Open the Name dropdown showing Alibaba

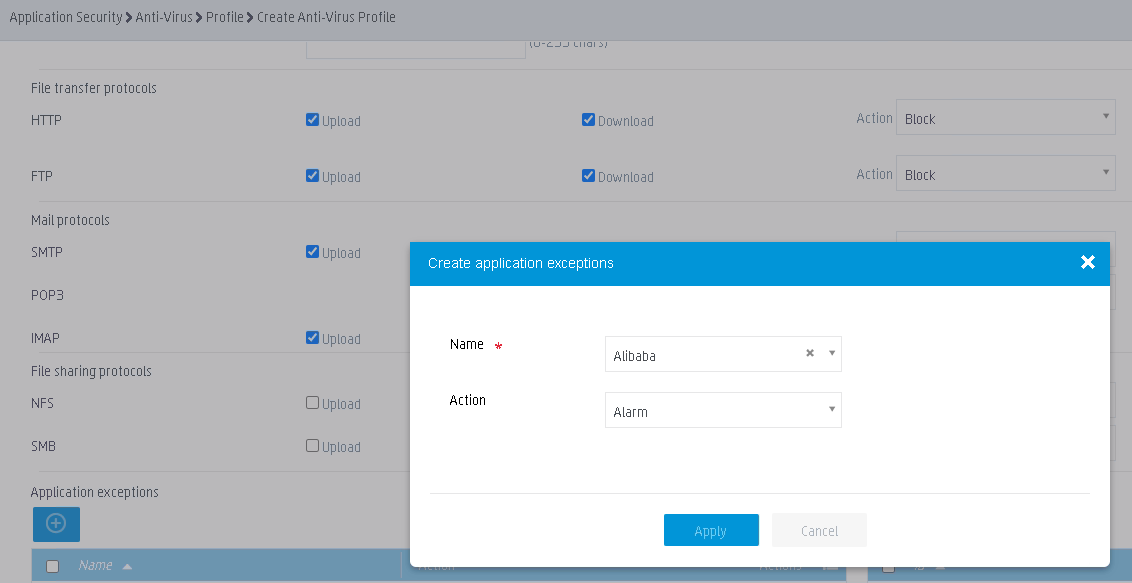click(723, 354)
